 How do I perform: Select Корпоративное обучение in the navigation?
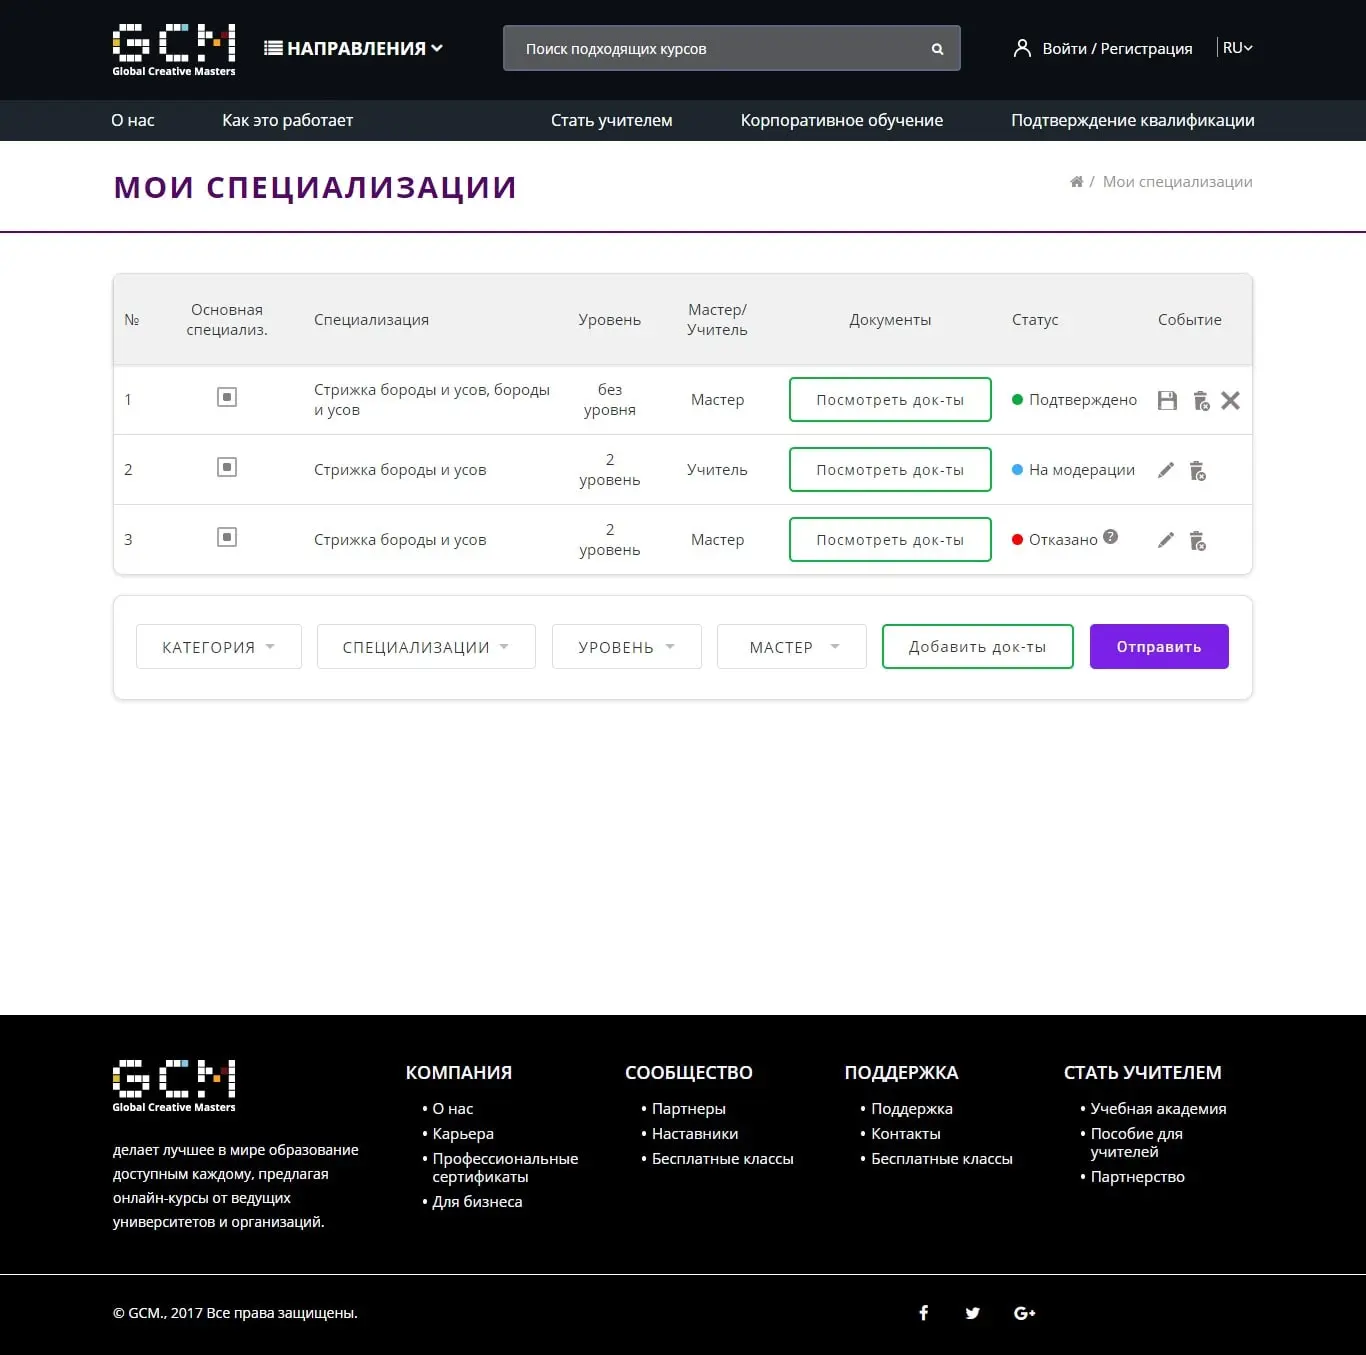click(841, 120)
